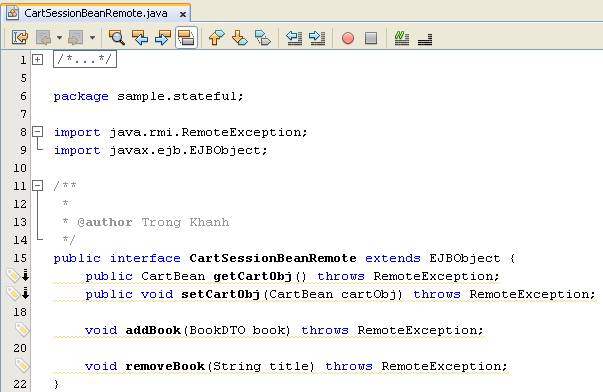Image resolution: width=603 pixels, height=392 pixels.
Task: Click 'cartObj' parameter name
Action: tap(369, 294)
